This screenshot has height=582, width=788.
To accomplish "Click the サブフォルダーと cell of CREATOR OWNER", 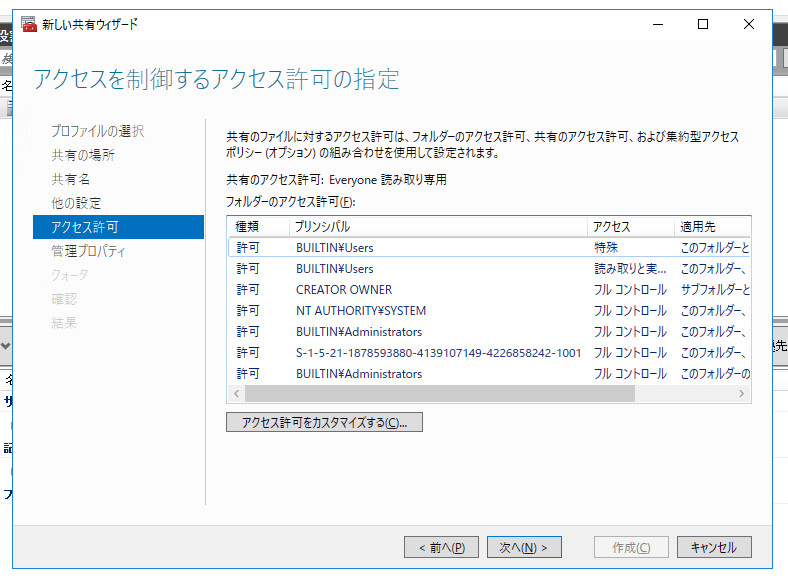I will [715, 290].
